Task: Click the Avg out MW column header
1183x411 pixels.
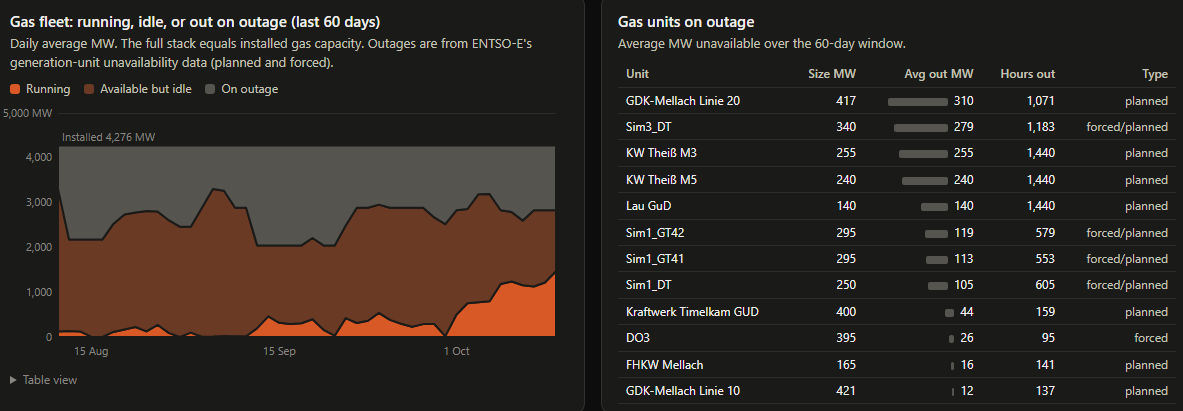Action: 939,74
